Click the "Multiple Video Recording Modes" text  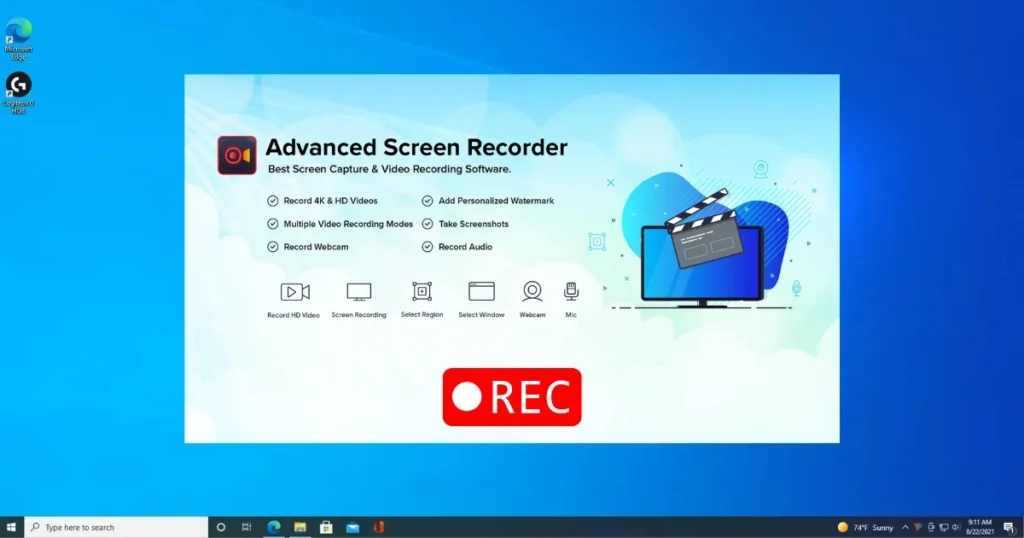pyautogui.click(x=348, y=224)
